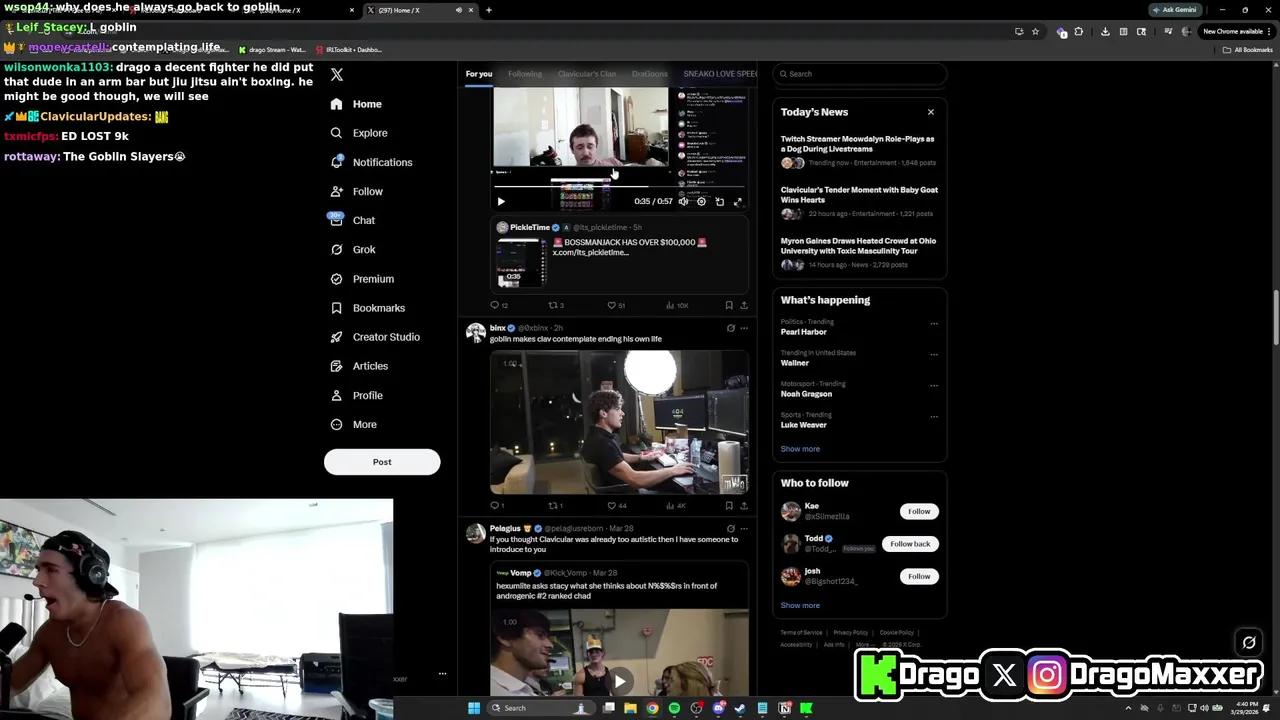Open options for Luke Weaver trend
The image size is (1280, 720).
pyautogui.click(x=934, y=416)
